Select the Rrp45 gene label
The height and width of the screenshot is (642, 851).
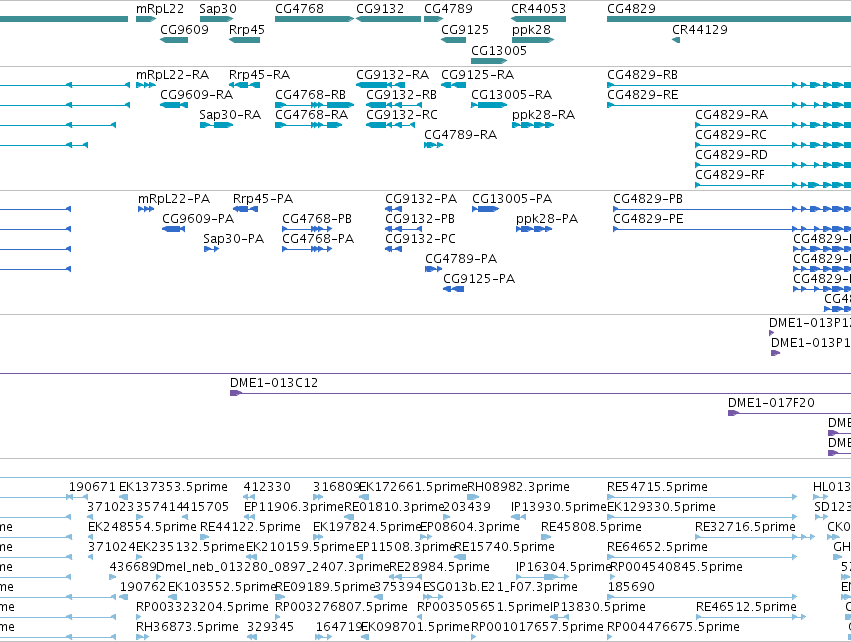246,29
